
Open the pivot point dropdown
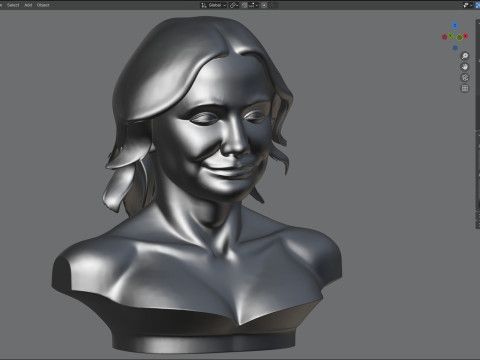234,5
